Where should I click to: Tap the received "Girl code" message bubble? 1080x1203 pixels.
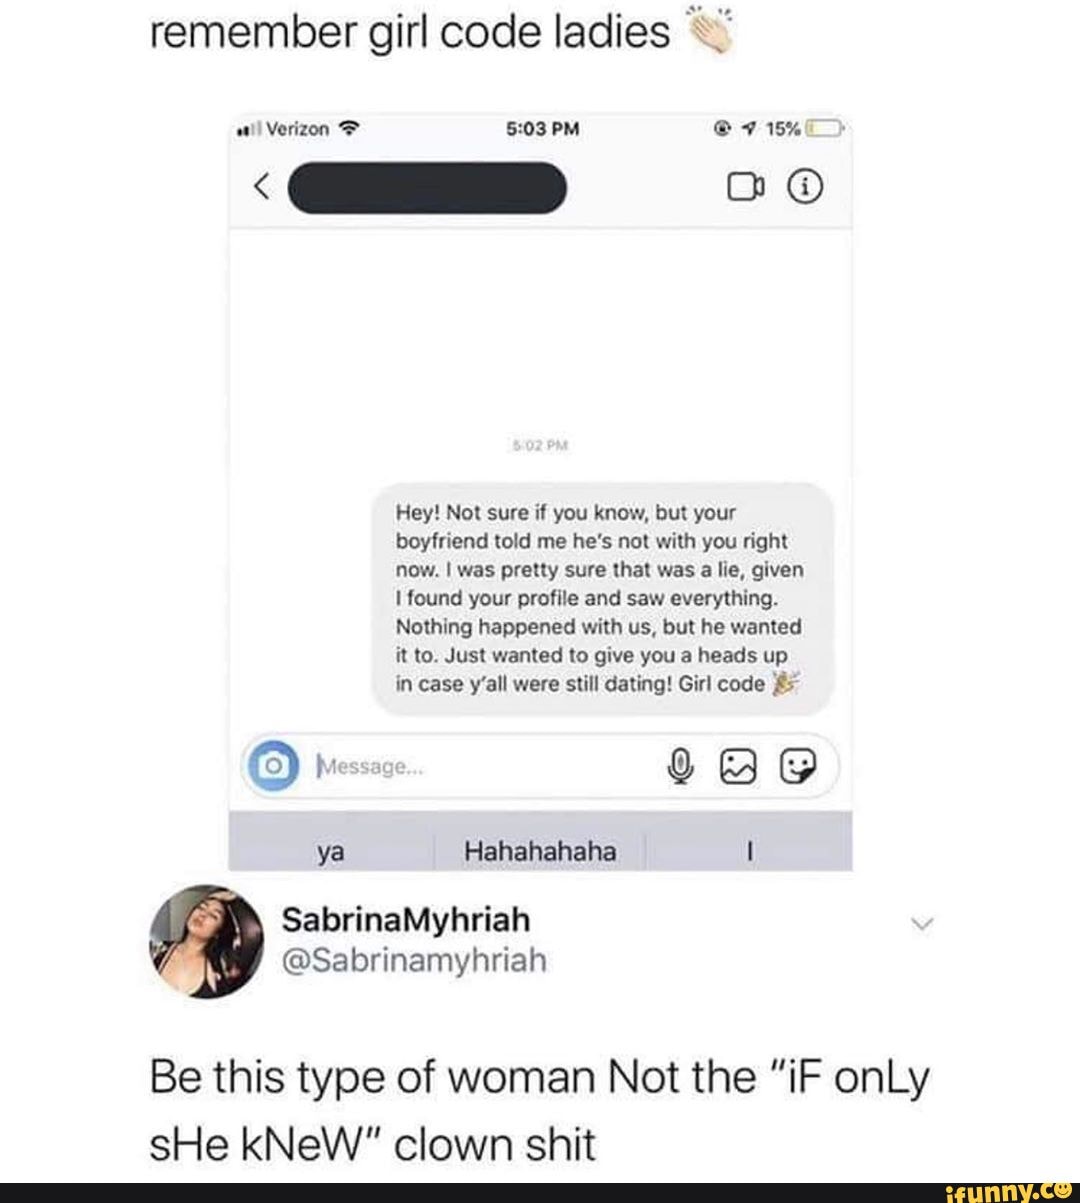tap(604, 599)
